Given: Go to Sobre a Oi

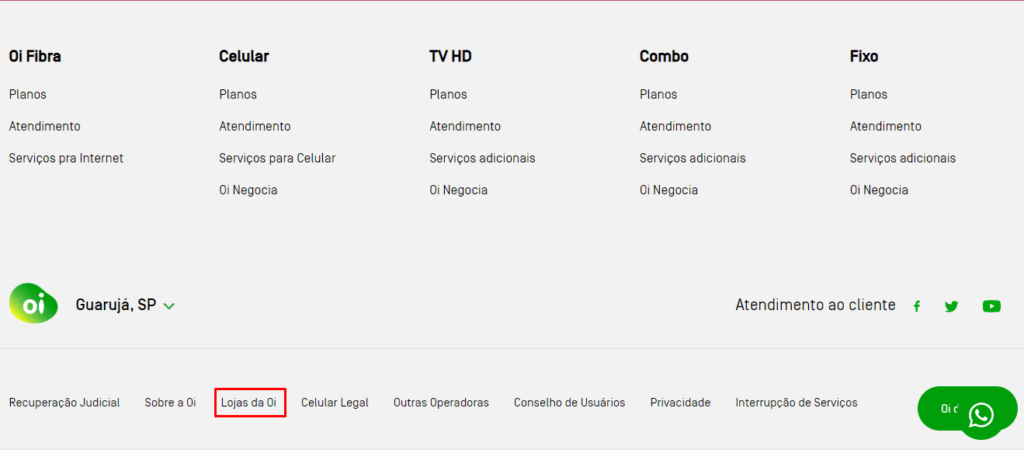Looking at the screenshot, I should [x=170, y=403].
